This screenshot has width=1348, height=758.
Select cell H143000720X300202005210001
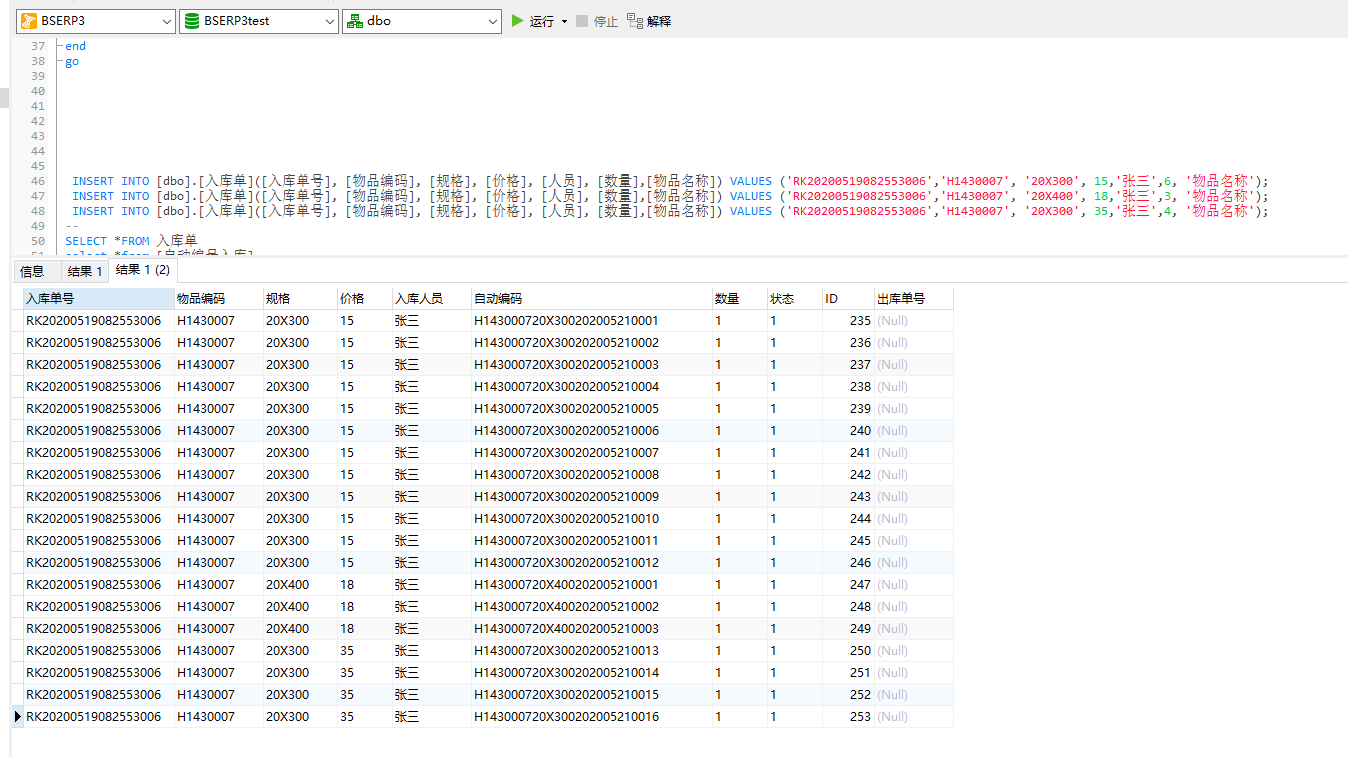tap(591, 320)
